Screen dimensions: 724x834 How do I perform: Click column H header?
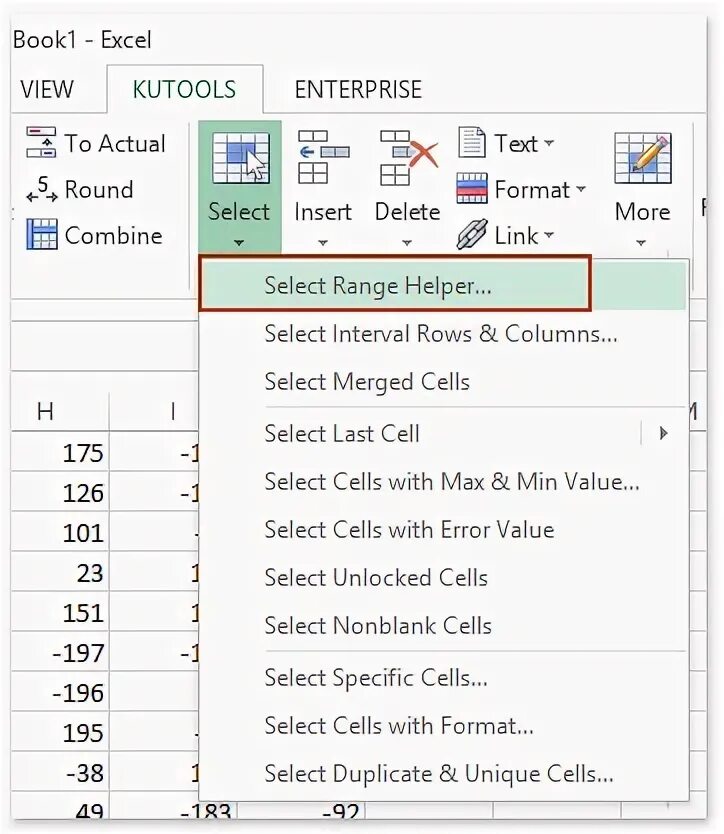pos(45,411)
